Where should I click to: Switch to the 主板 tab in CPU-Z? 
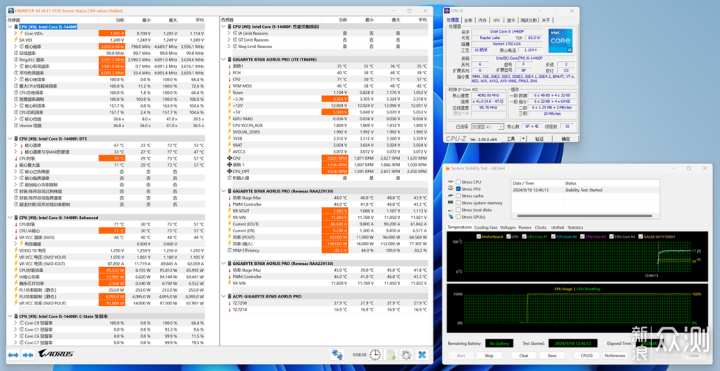[x=468, y=20]
